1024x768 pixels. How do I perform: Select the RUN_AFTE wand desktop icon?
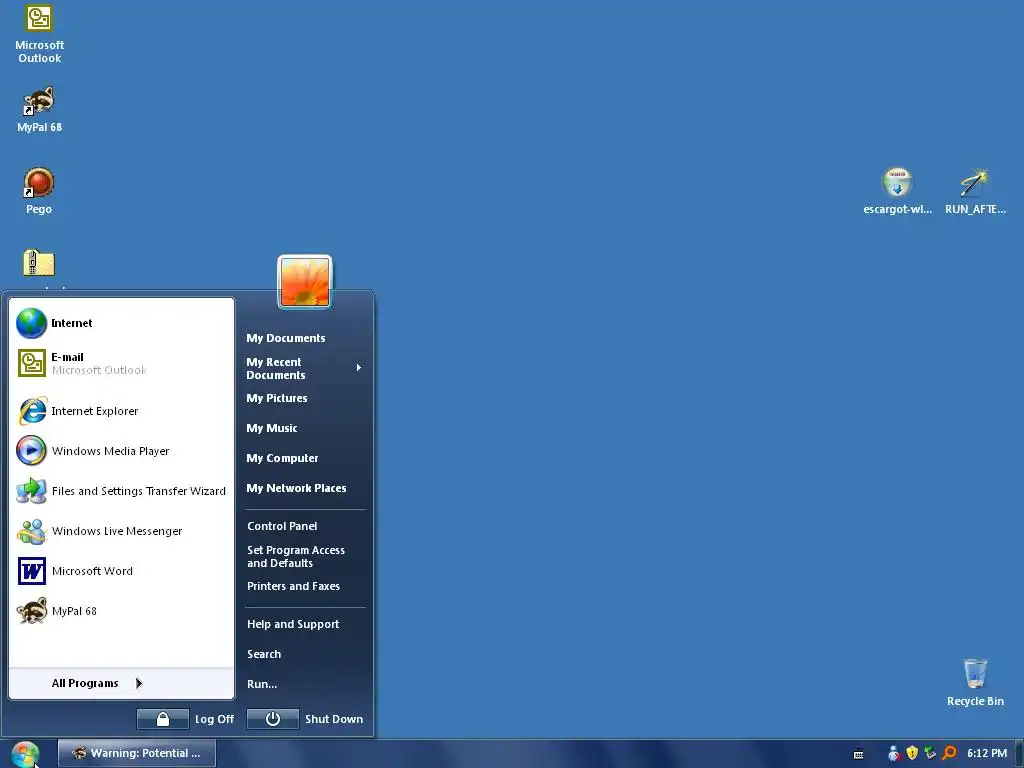click(x=975, y=191)
